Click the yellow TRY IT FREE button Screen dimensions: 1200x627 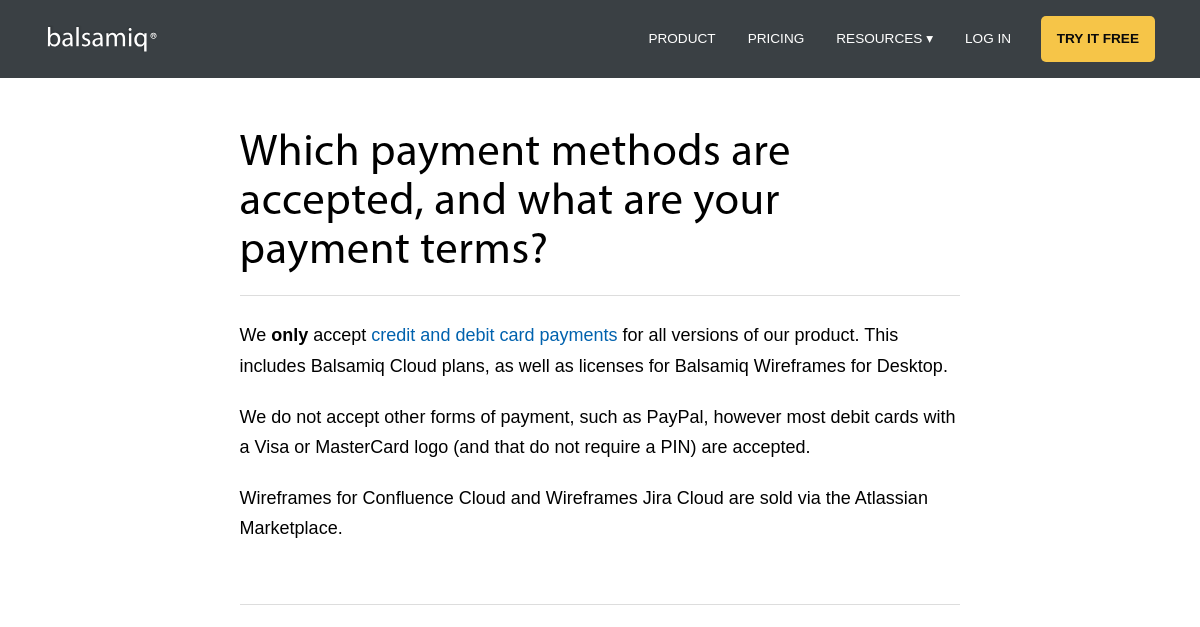(1097, 38)
